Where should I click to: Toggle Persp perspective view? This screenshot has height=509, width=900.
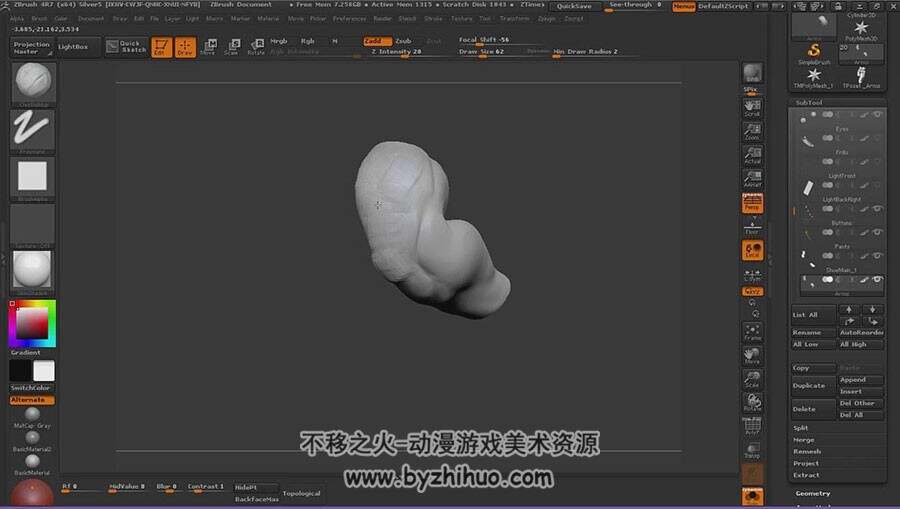click(752, 203)
